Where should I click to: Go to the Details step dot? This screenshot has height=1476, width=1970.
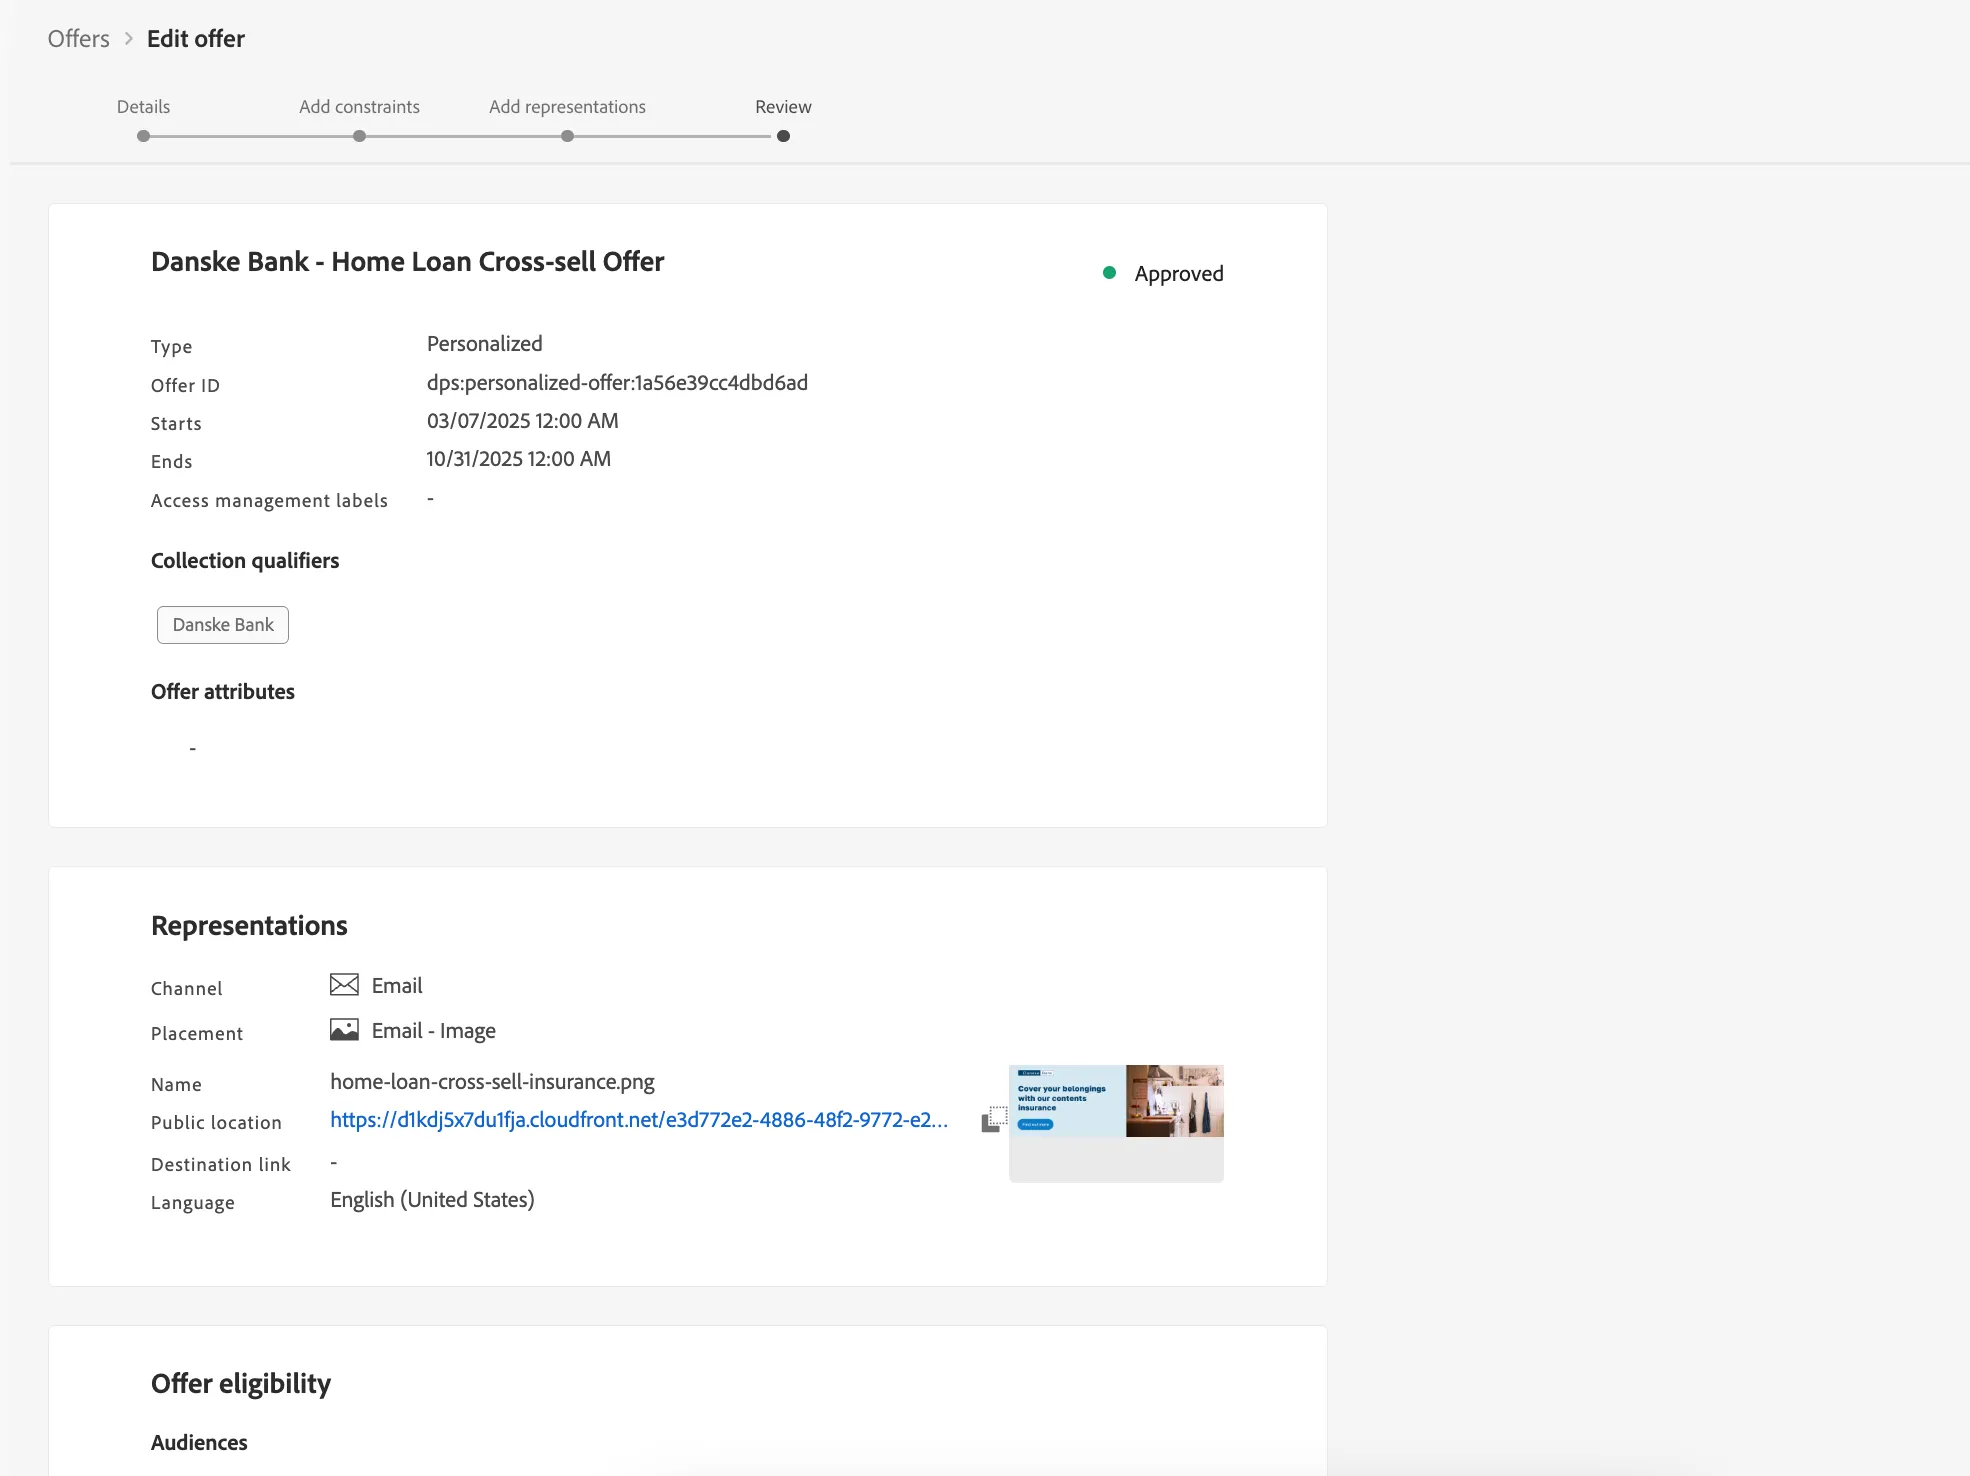144,136
